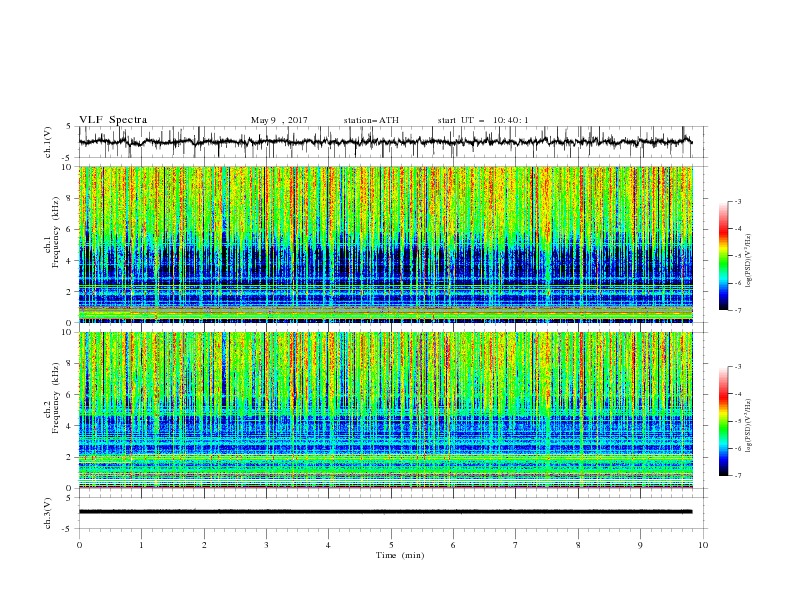This screenshot has height=612, width=792.
Task: Click time axis tick label "1"
Action: (x=141, y=545)
